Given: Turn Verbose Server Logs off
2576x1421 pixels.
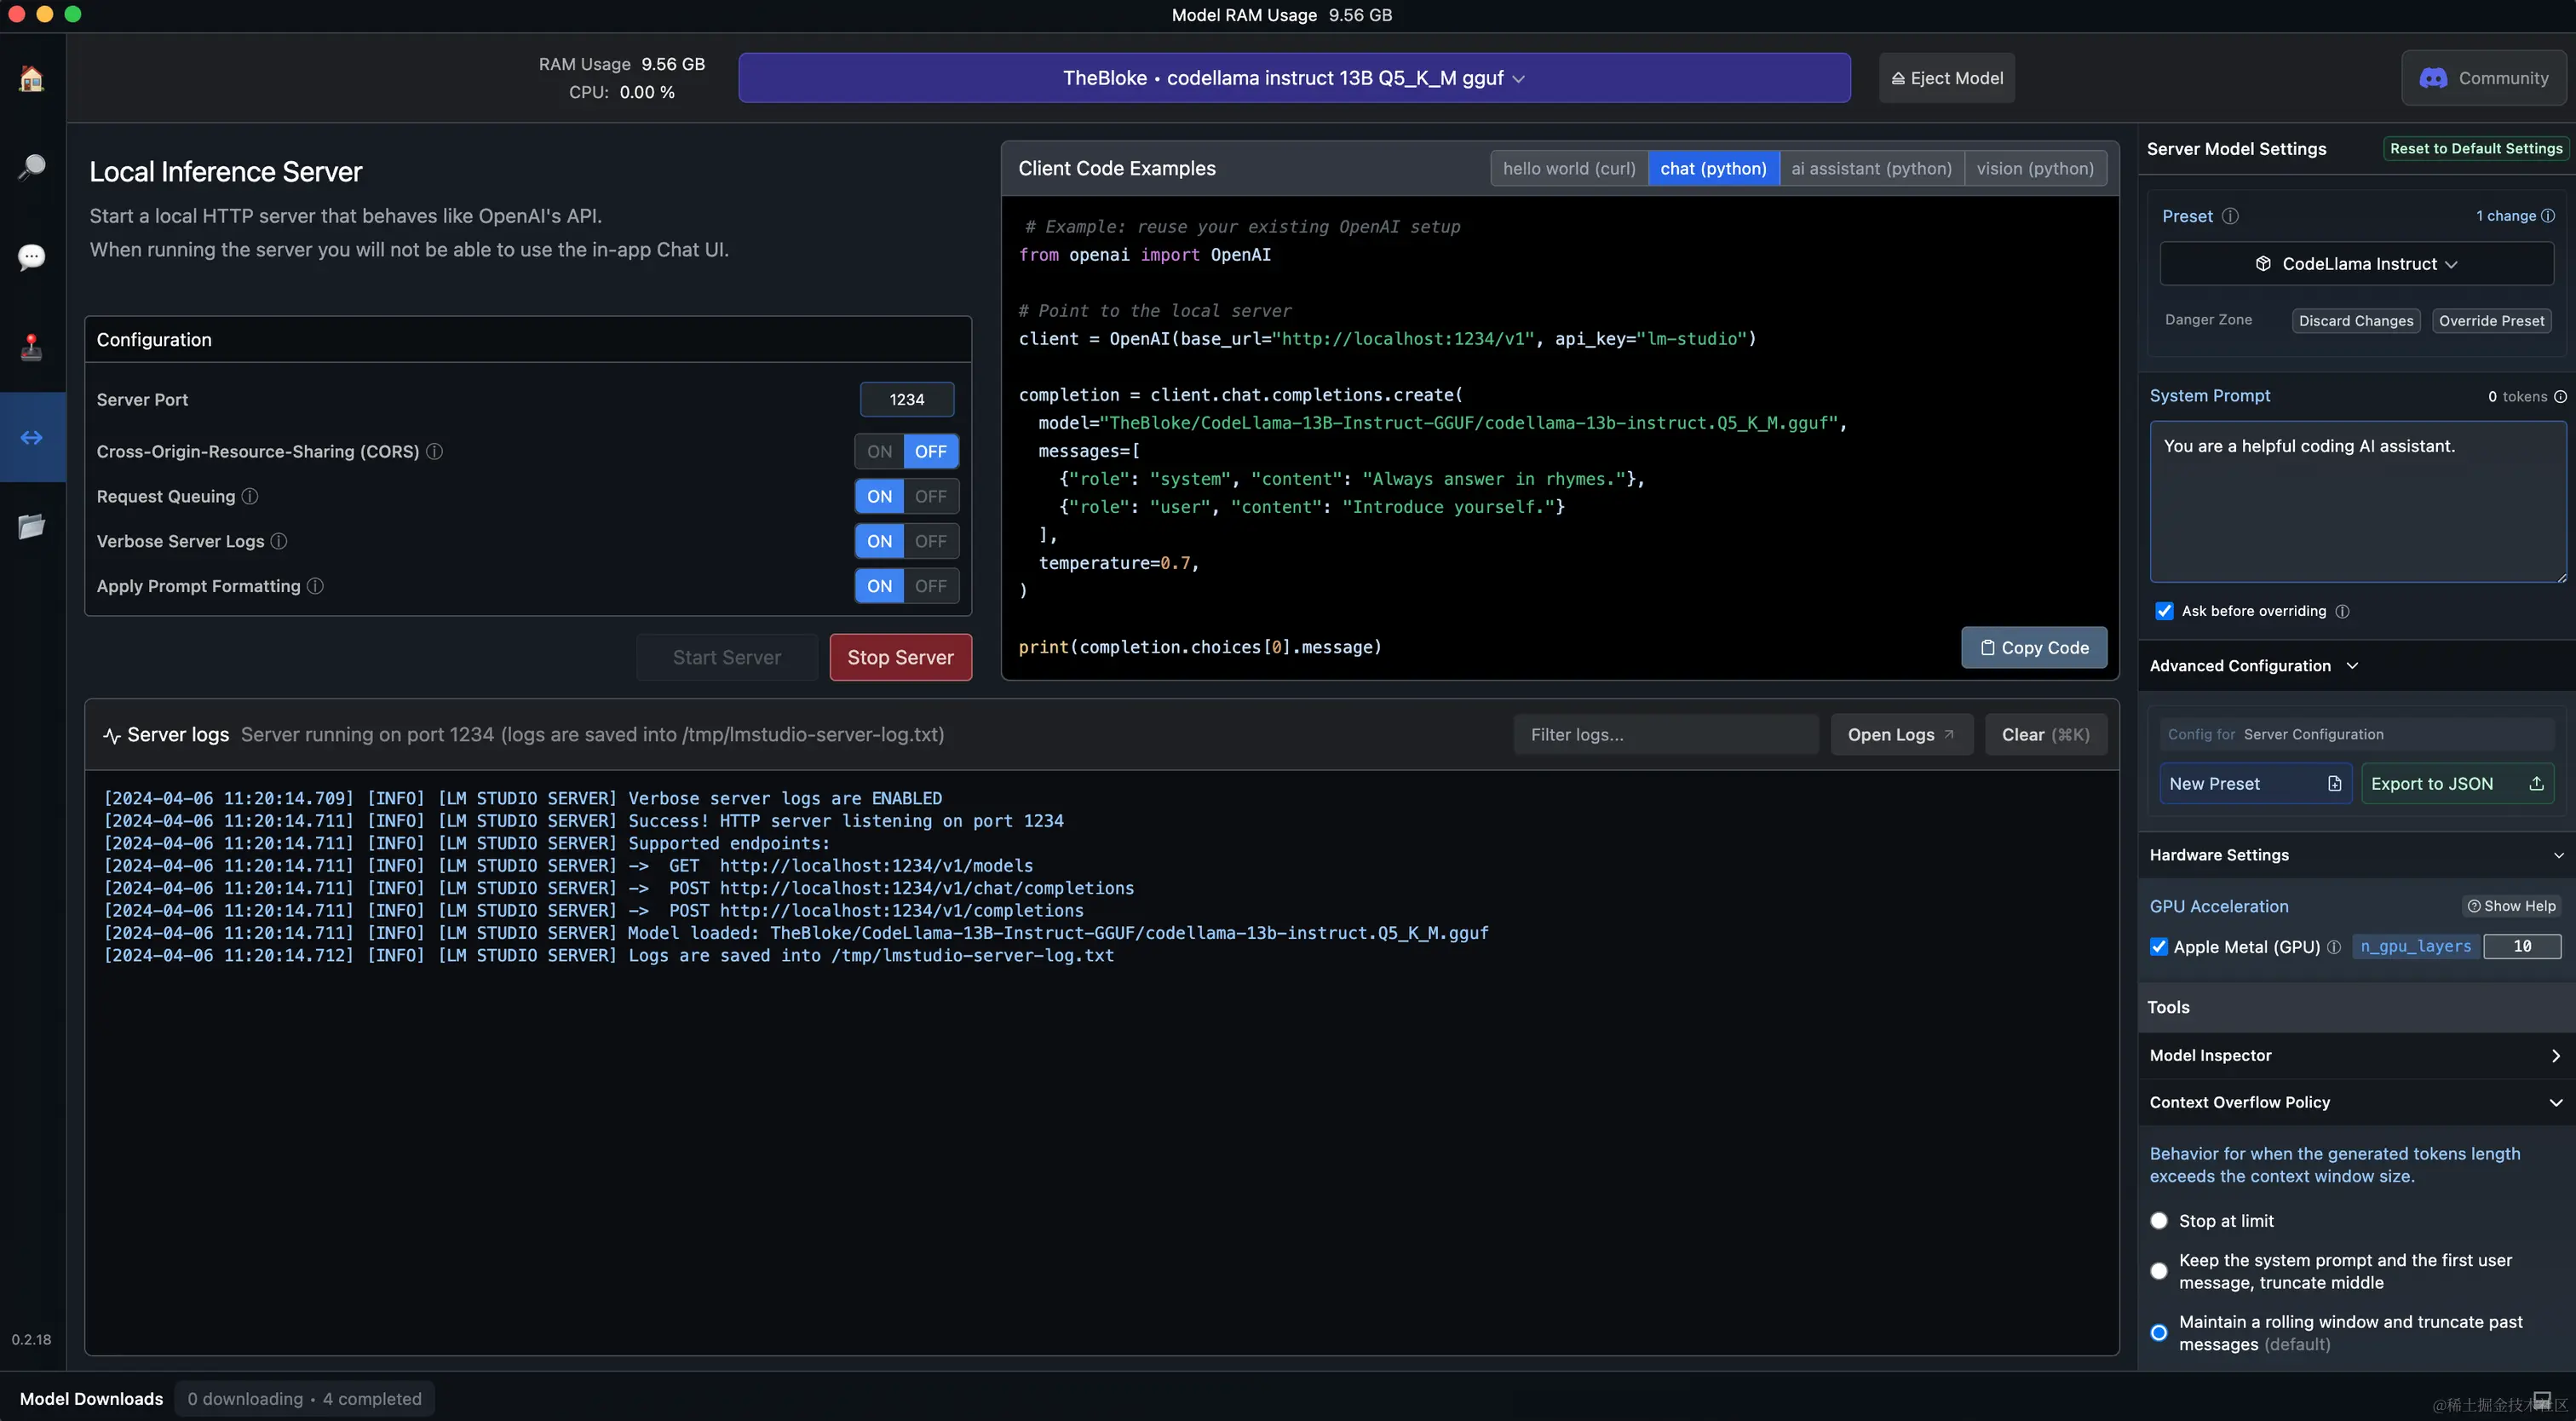Looking at the screenshot, I should click(931, 541).
